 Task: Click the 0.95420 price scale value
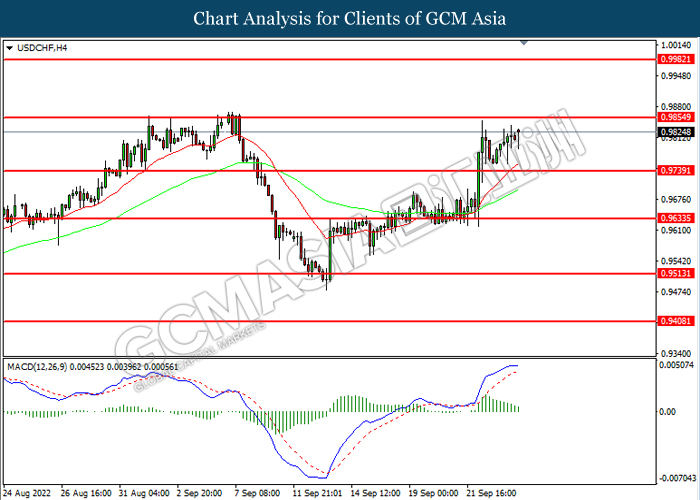pos(676,261)
